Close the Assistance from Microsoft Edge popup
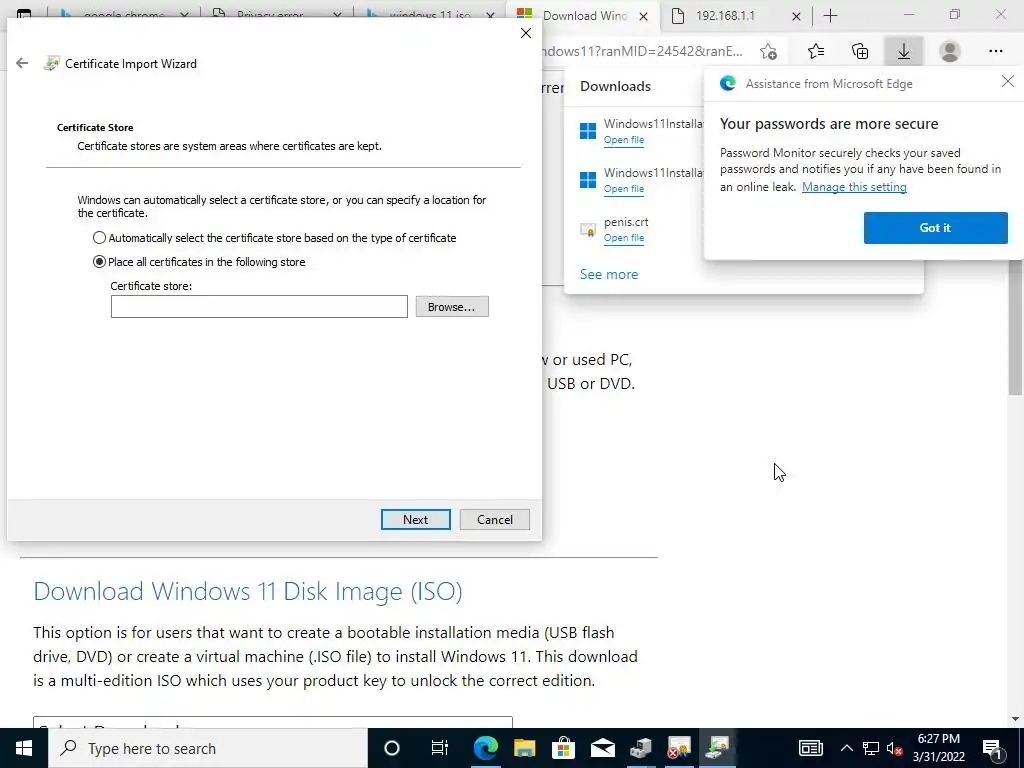This screenshot has height=768, width=1024. [1008, 82]
